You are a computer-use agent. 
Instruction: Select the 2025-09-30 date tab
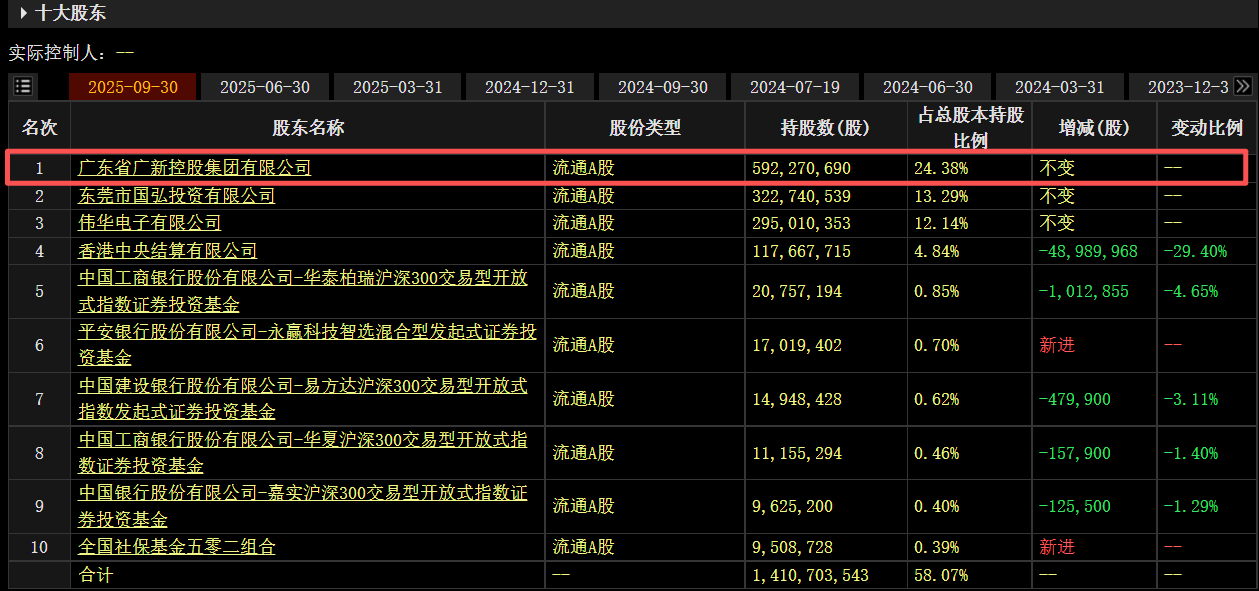pyautogui.click(x=133, y=87)
